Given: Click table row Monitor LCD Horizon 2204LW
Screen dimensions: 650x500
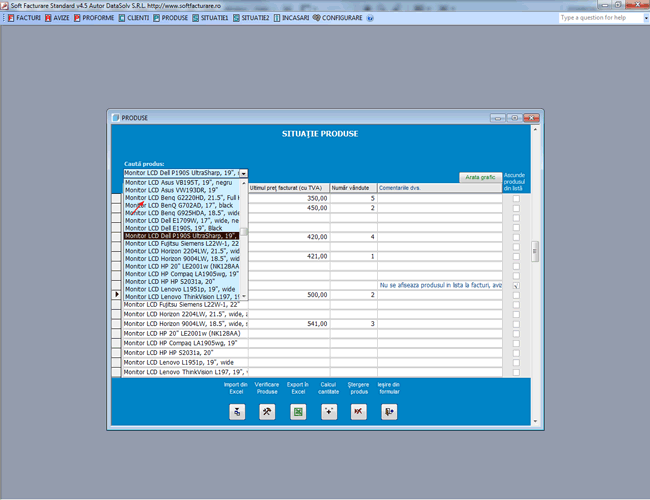Looking at the screenshot, I should 186,314.
